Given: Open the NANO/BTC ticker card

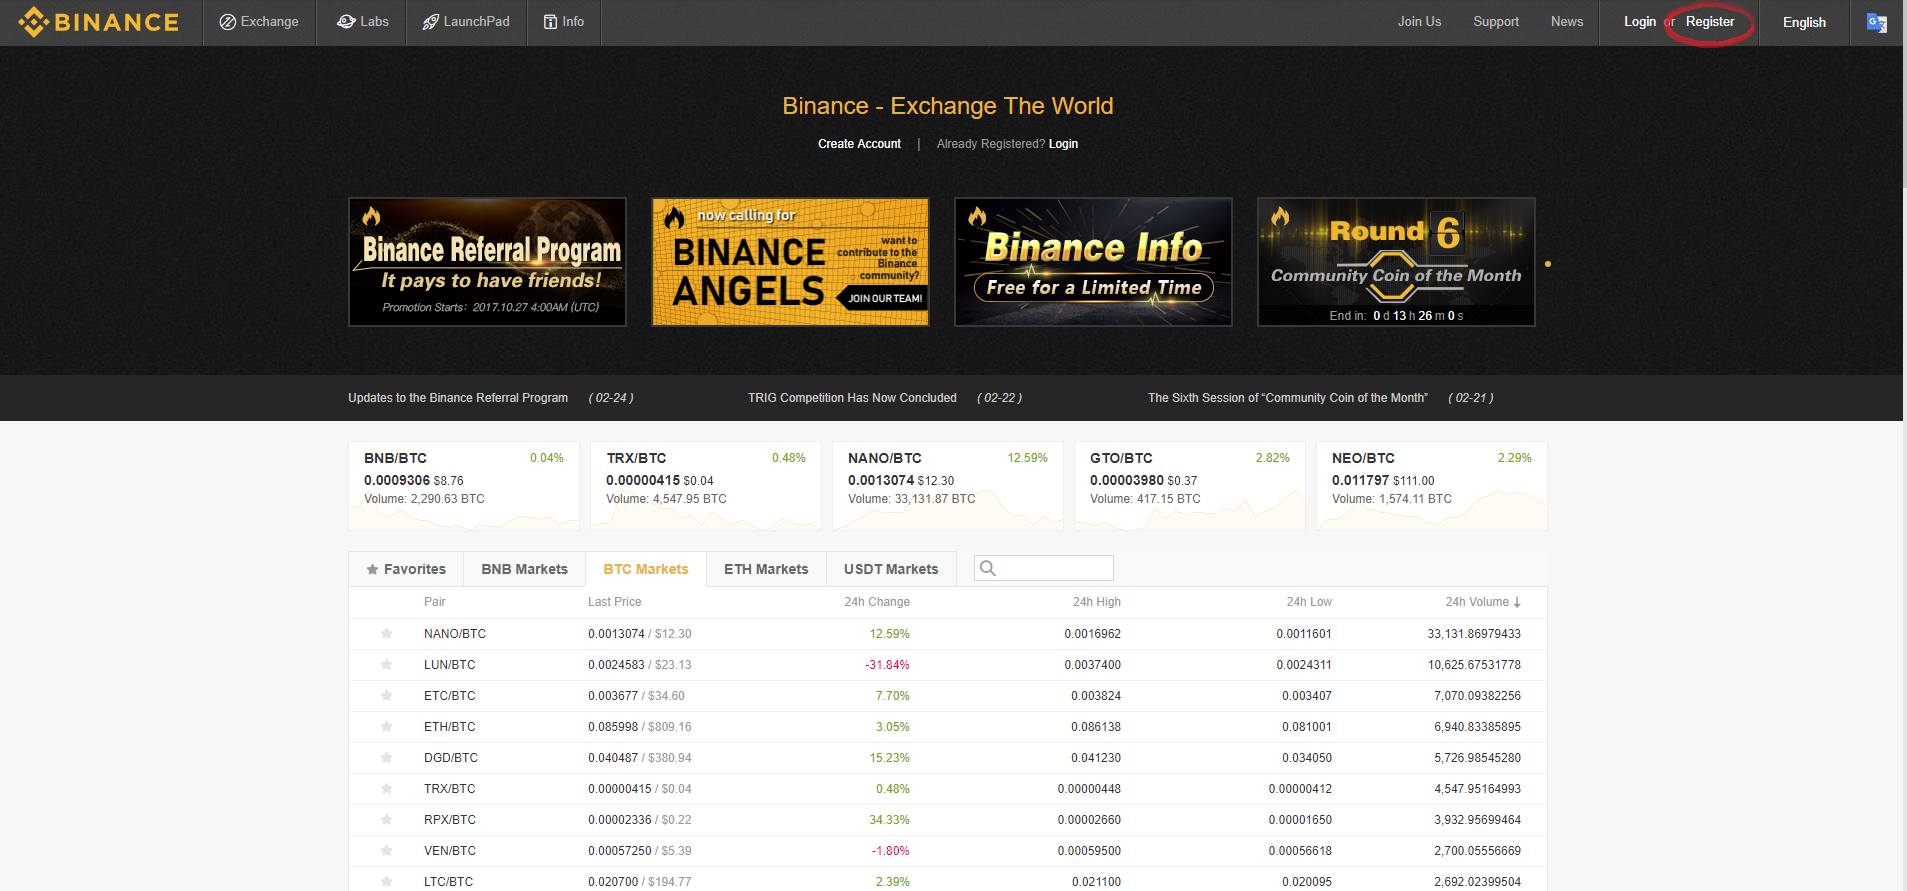Looking at the screenshot, I should click(x=948, y=486).
